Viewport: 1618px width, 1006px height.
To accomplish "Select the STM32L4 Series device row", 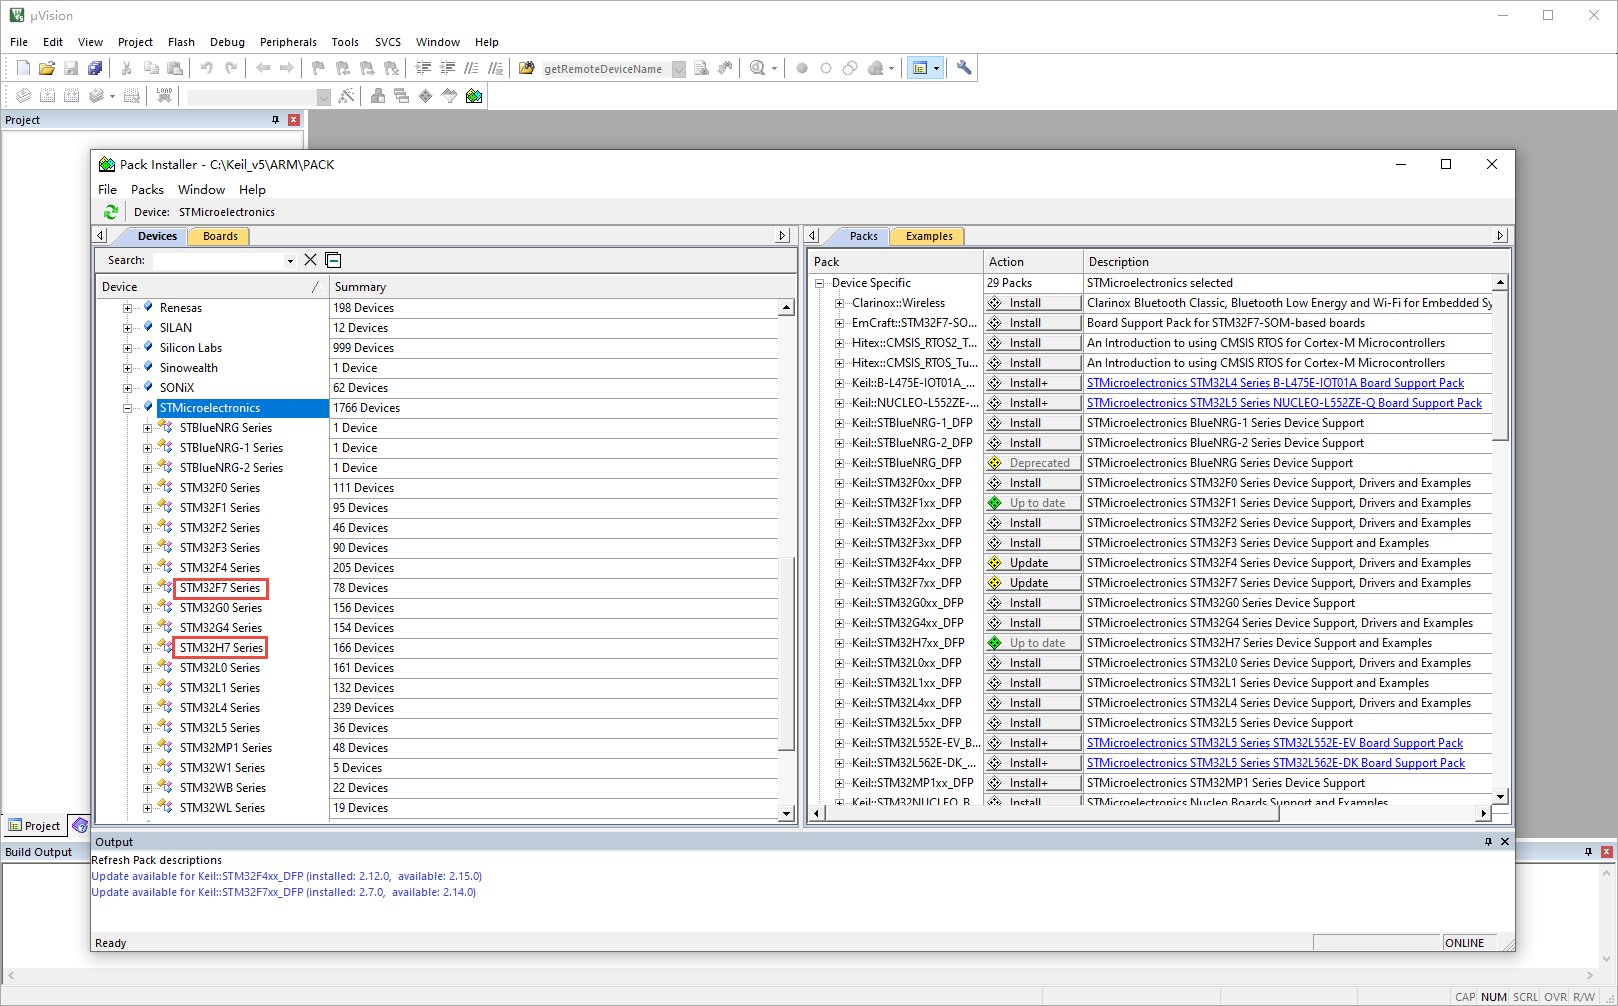I will point(219,708).
